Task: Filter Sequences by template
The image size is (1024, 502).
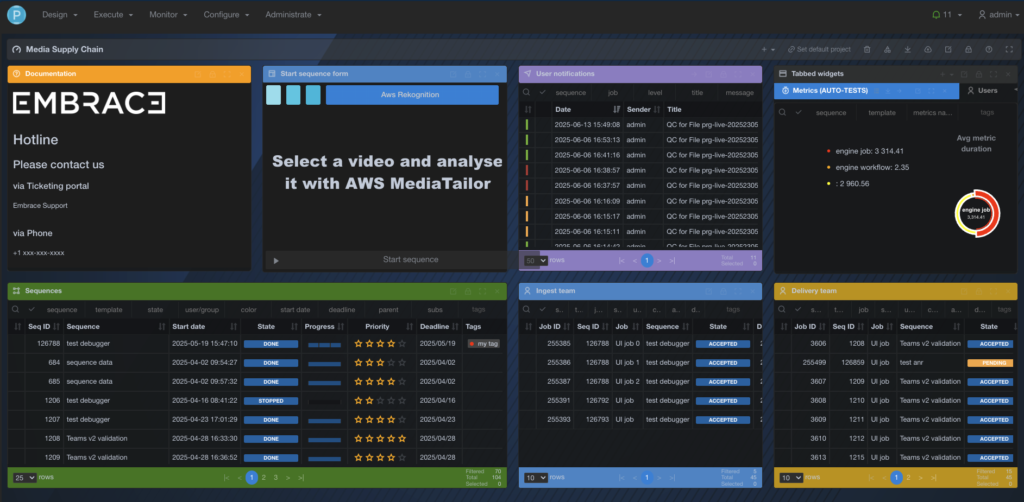Action: coord(108,309)
